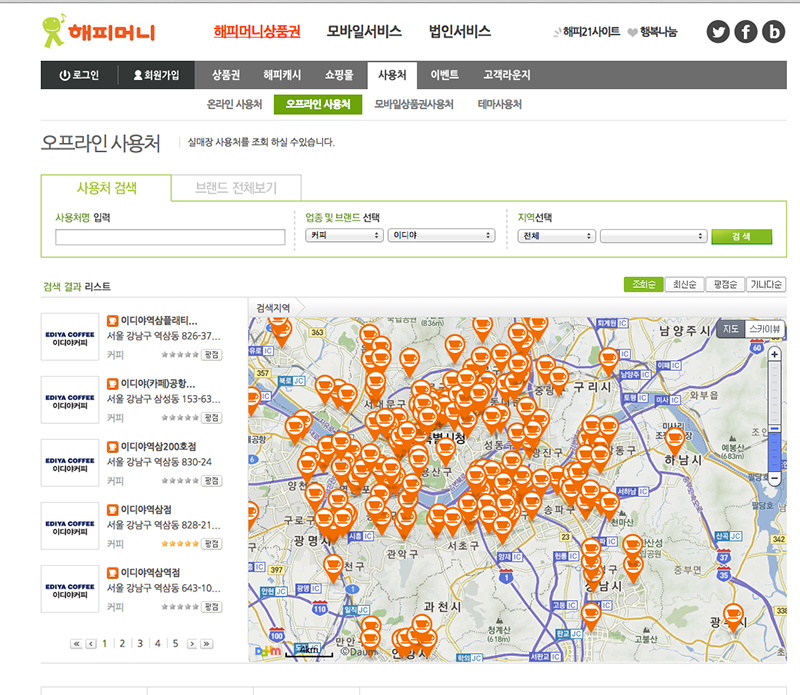This screenshot has height=695, width=800.
Task: Open the blog 'b' social icon
Action: pyautogui.click(x=773, y=32)
